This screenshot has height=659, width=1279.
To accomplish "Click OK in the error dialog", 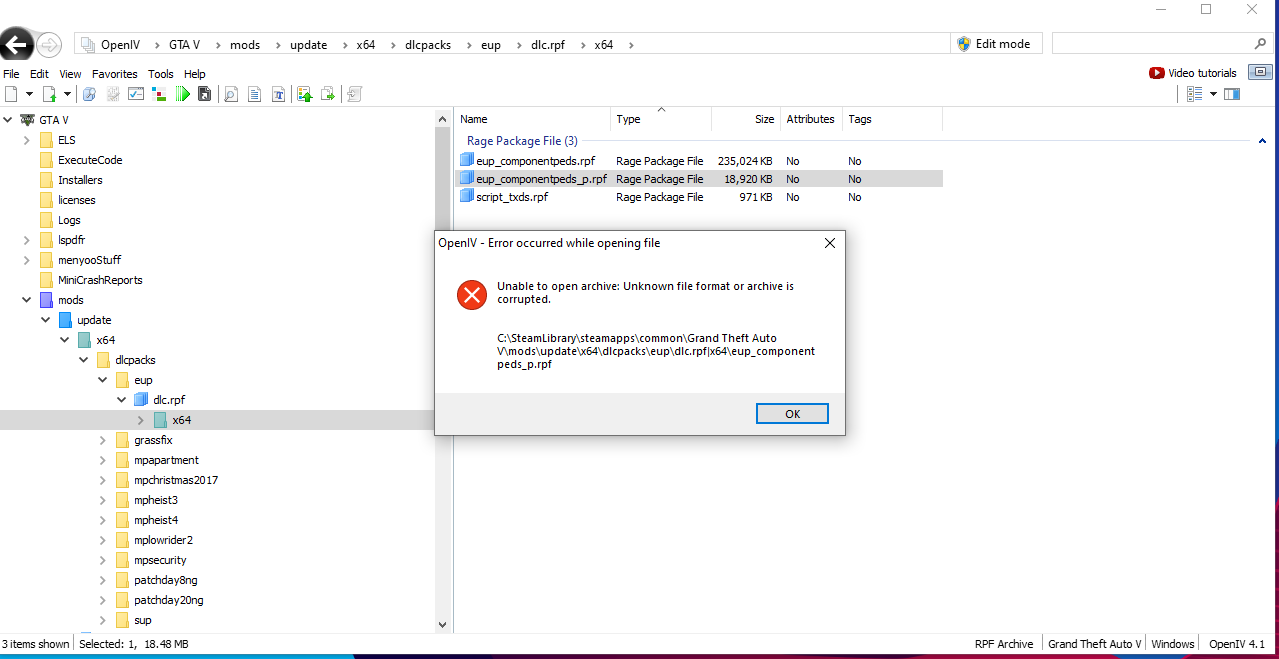I will click(x=792, y=414).
